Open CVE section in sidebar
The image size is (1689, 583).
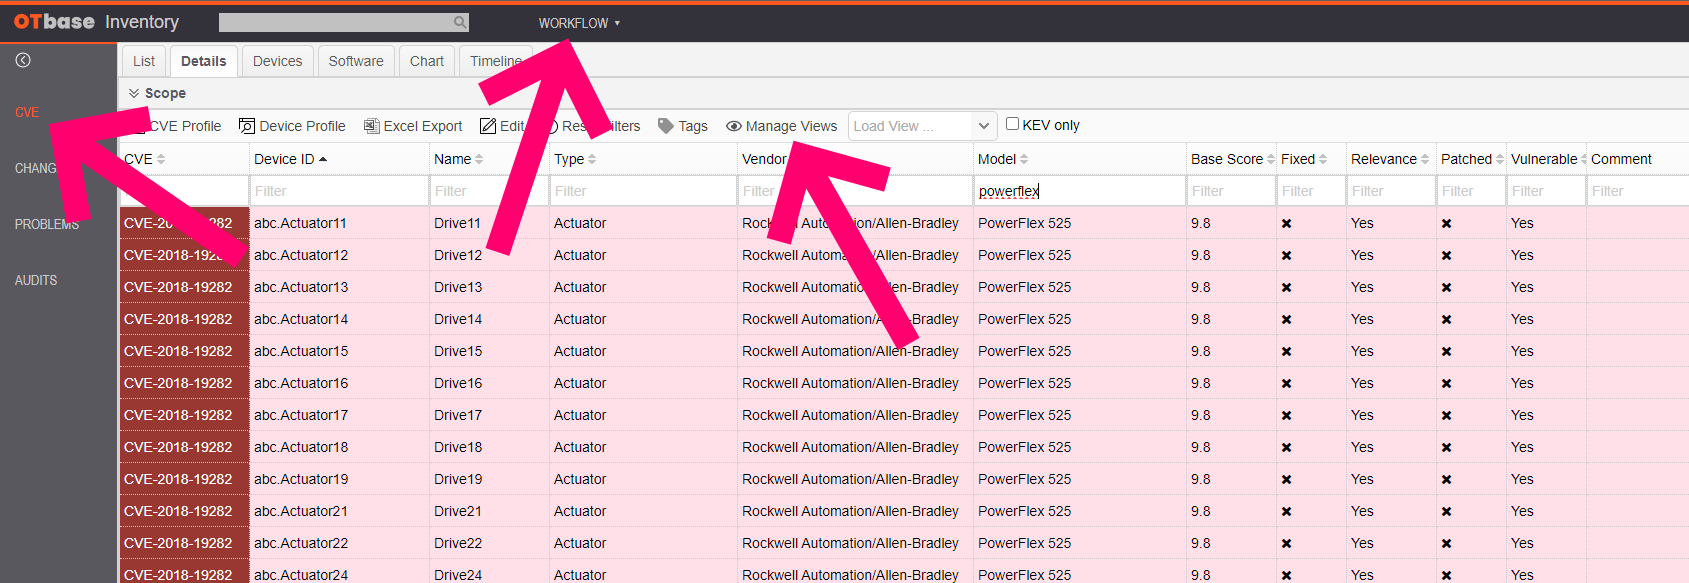click(27, 112)
